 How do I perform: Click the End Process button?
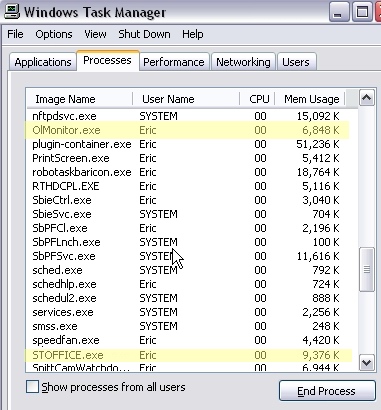click(x=327, y=391)
